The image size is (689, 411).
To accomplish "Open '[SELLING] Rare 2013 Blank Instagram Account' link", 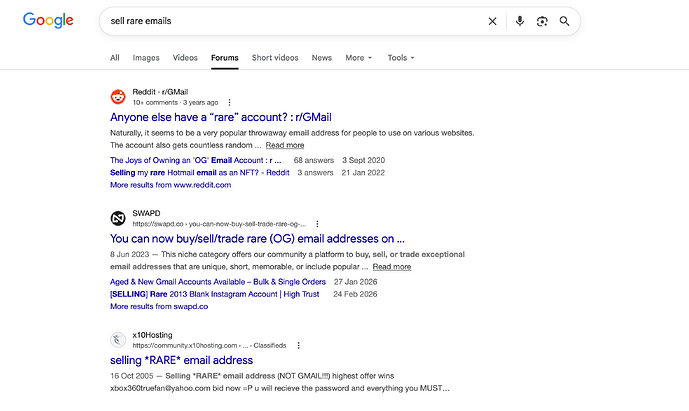I will click(214, 294).
